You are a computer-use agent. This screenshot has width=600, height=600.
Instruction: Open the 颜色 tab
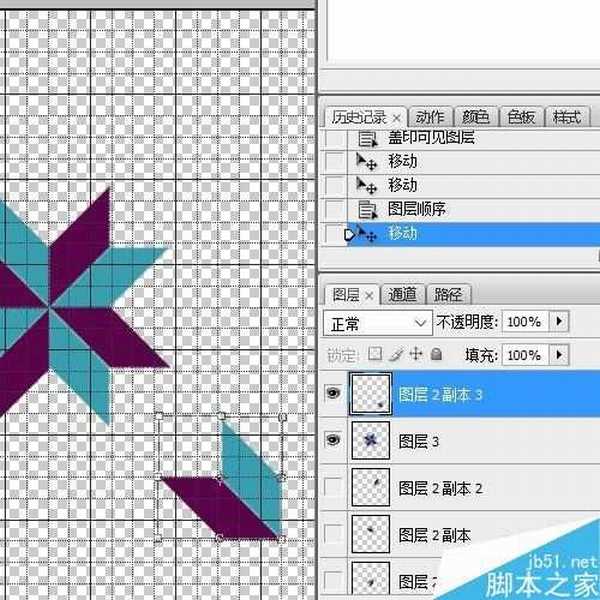click(x=476, y=117)
